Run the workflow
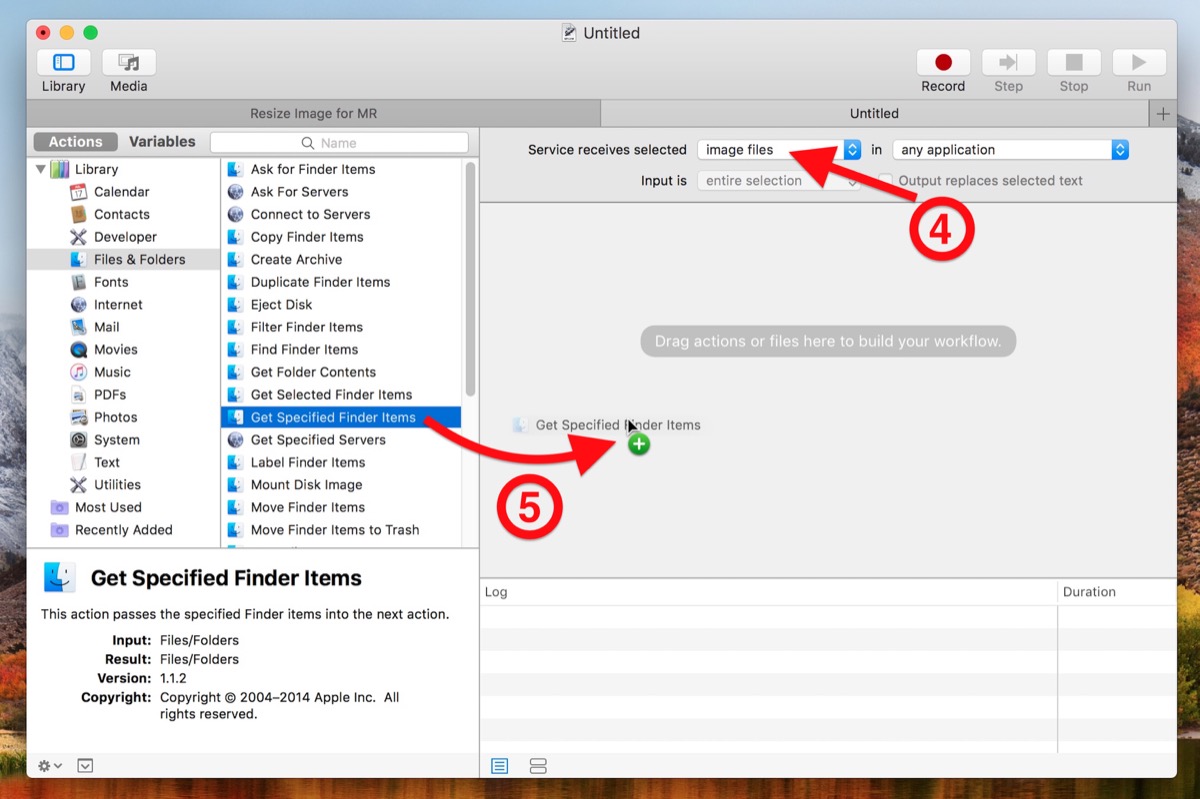The height and width of the screenshot is (799, 1200). [x=1138, y=61]
